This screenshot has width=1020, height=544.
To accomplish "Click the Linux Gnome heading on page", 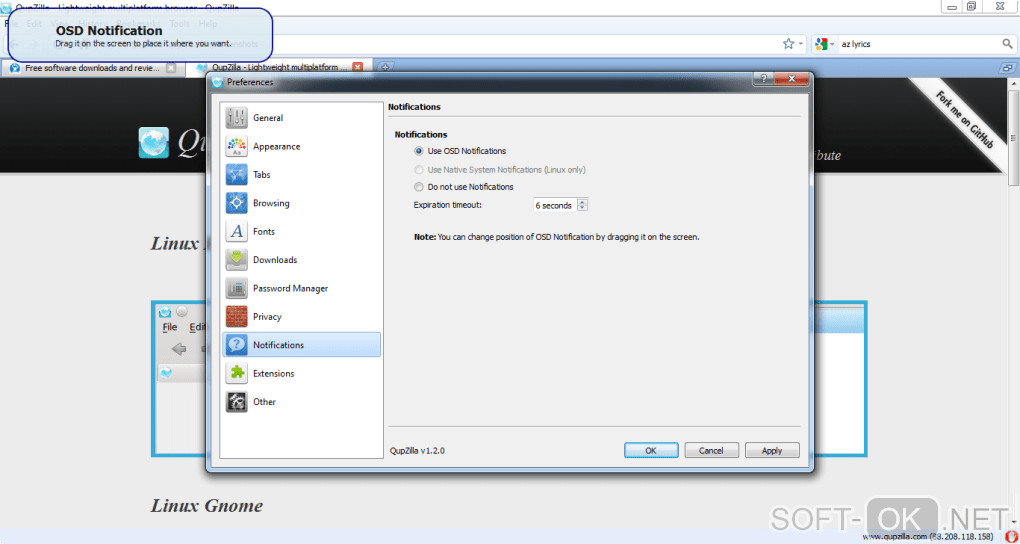I will pos(207,506).
